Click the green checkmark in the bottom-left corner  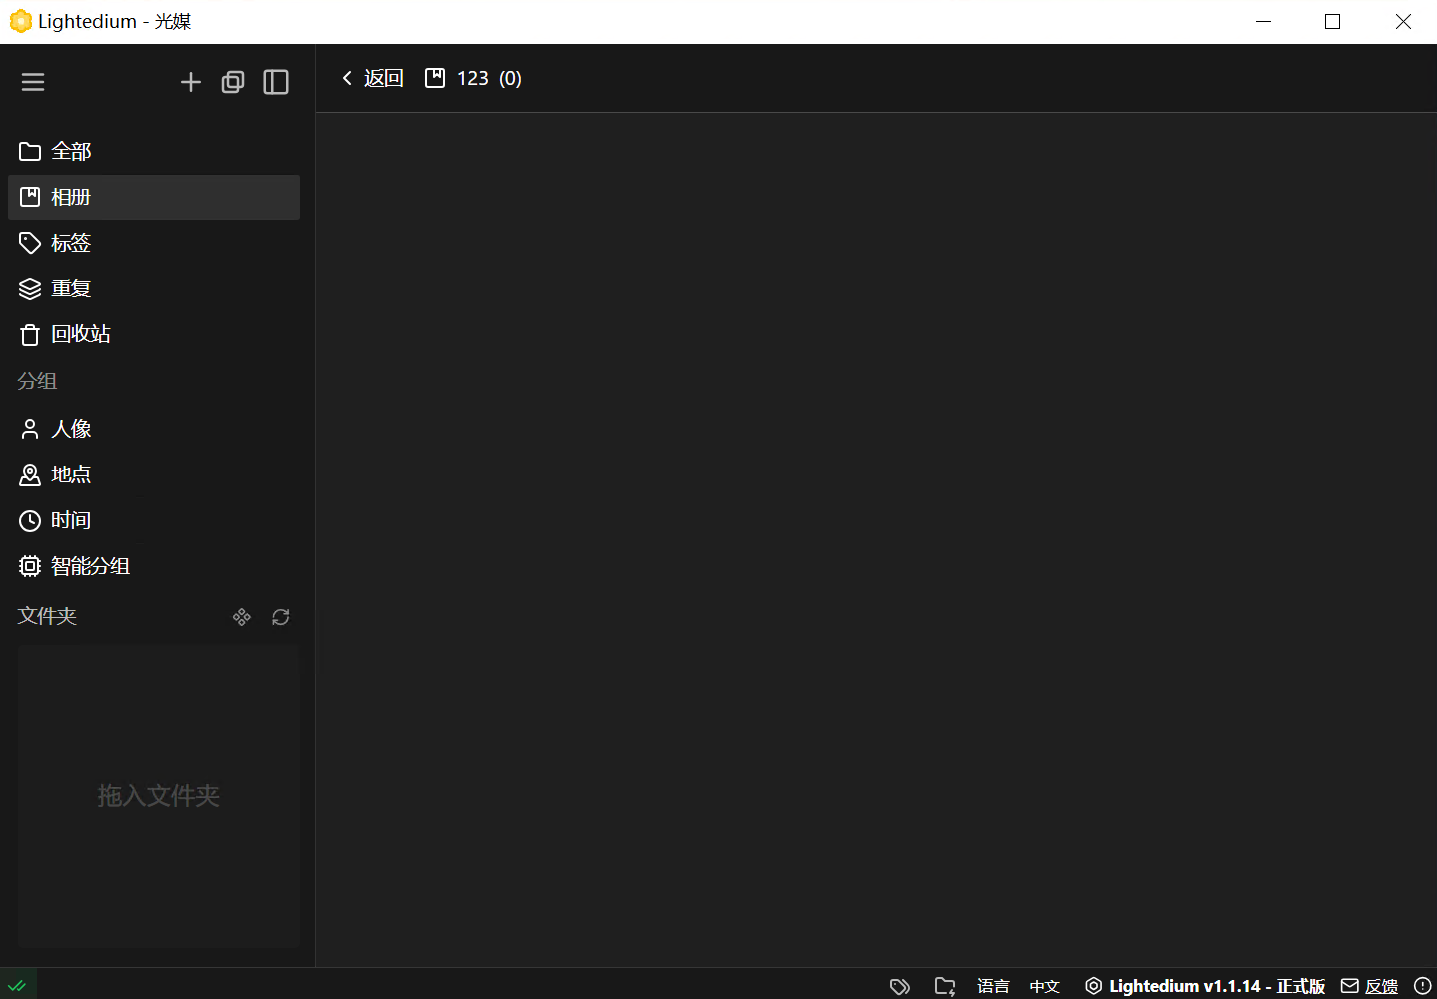point(16,984)
